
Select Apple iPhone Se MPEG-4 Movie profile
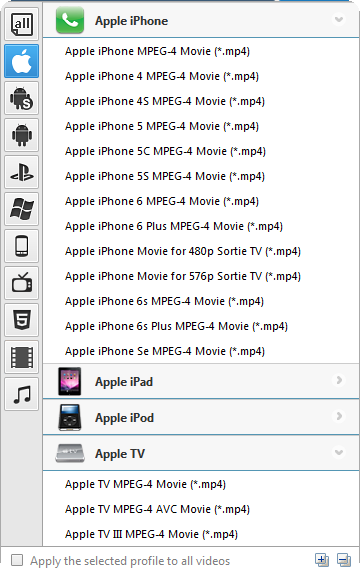164,351
